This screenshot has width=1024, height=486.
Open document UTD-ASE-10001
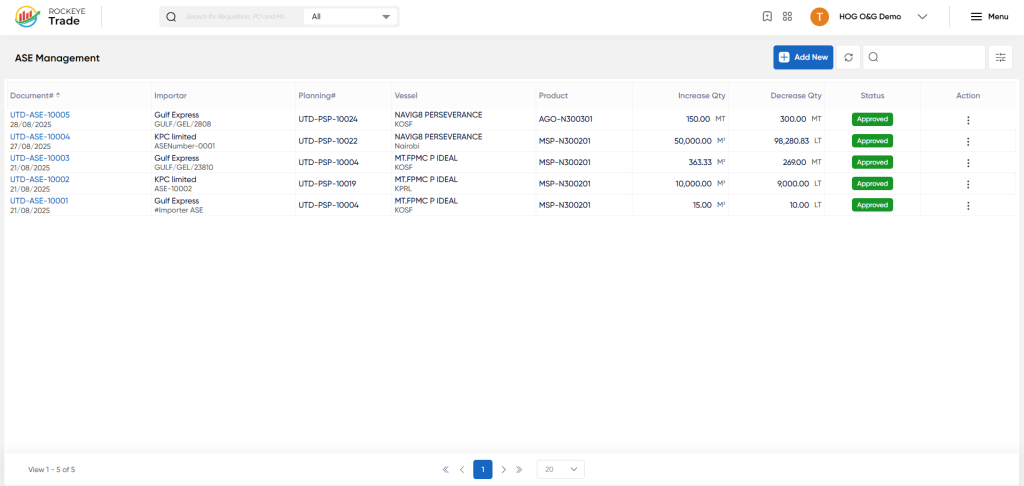click(x=39, y=201)
